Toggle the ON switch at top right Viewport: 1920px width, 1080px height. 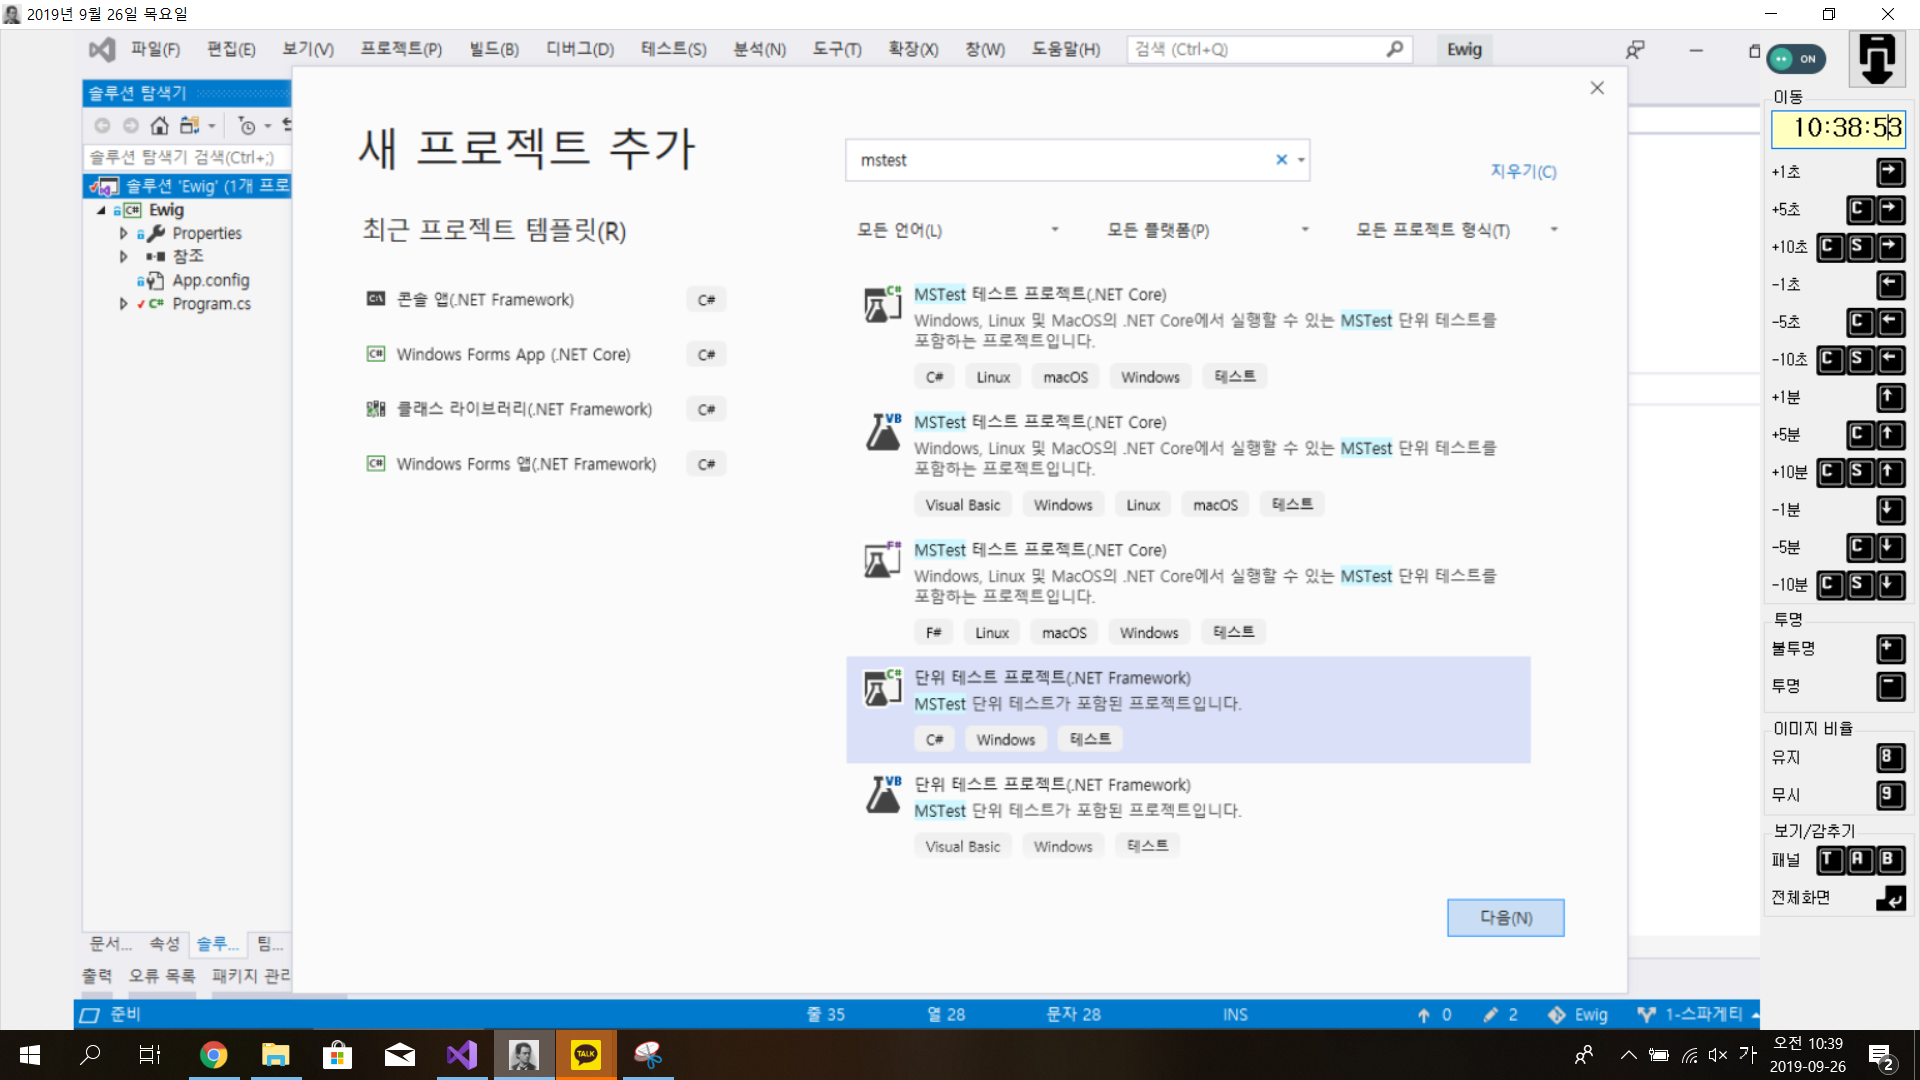coord(1796,59)
